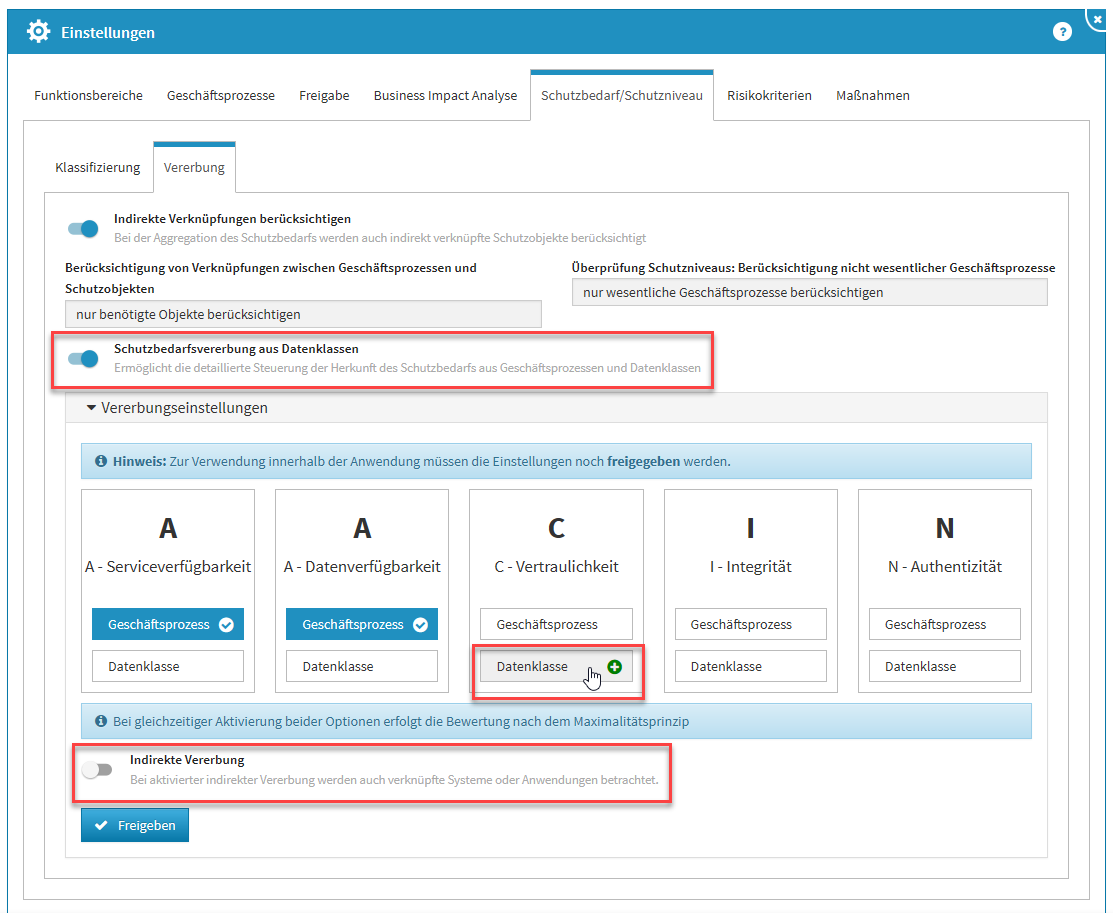Switch to the Klassifizierung tab

click(x=97, y=167)
